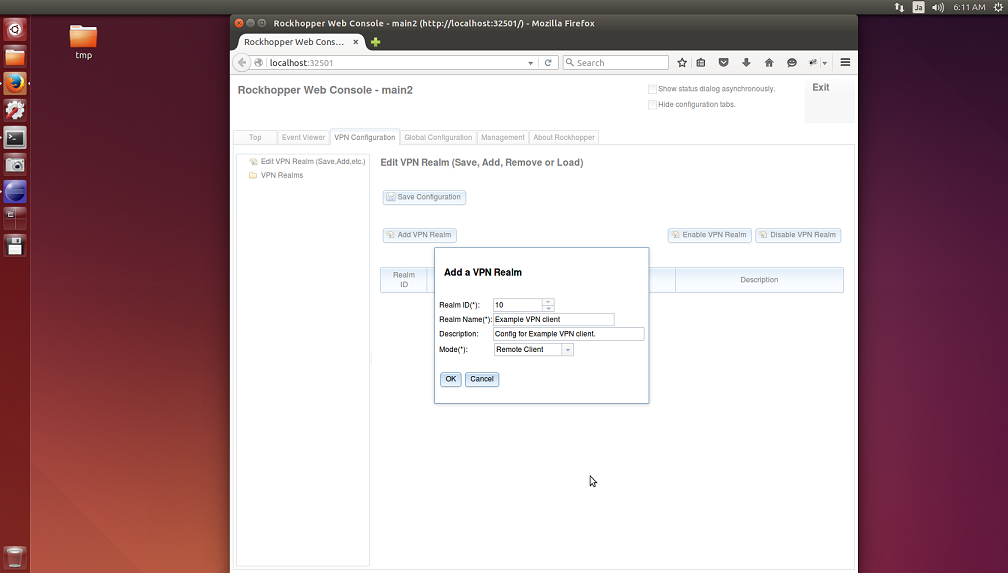Open the Firefox downloads arrow icon
Image resolution: width=1008 pixels, height=573 pixels.
(746, 62)
